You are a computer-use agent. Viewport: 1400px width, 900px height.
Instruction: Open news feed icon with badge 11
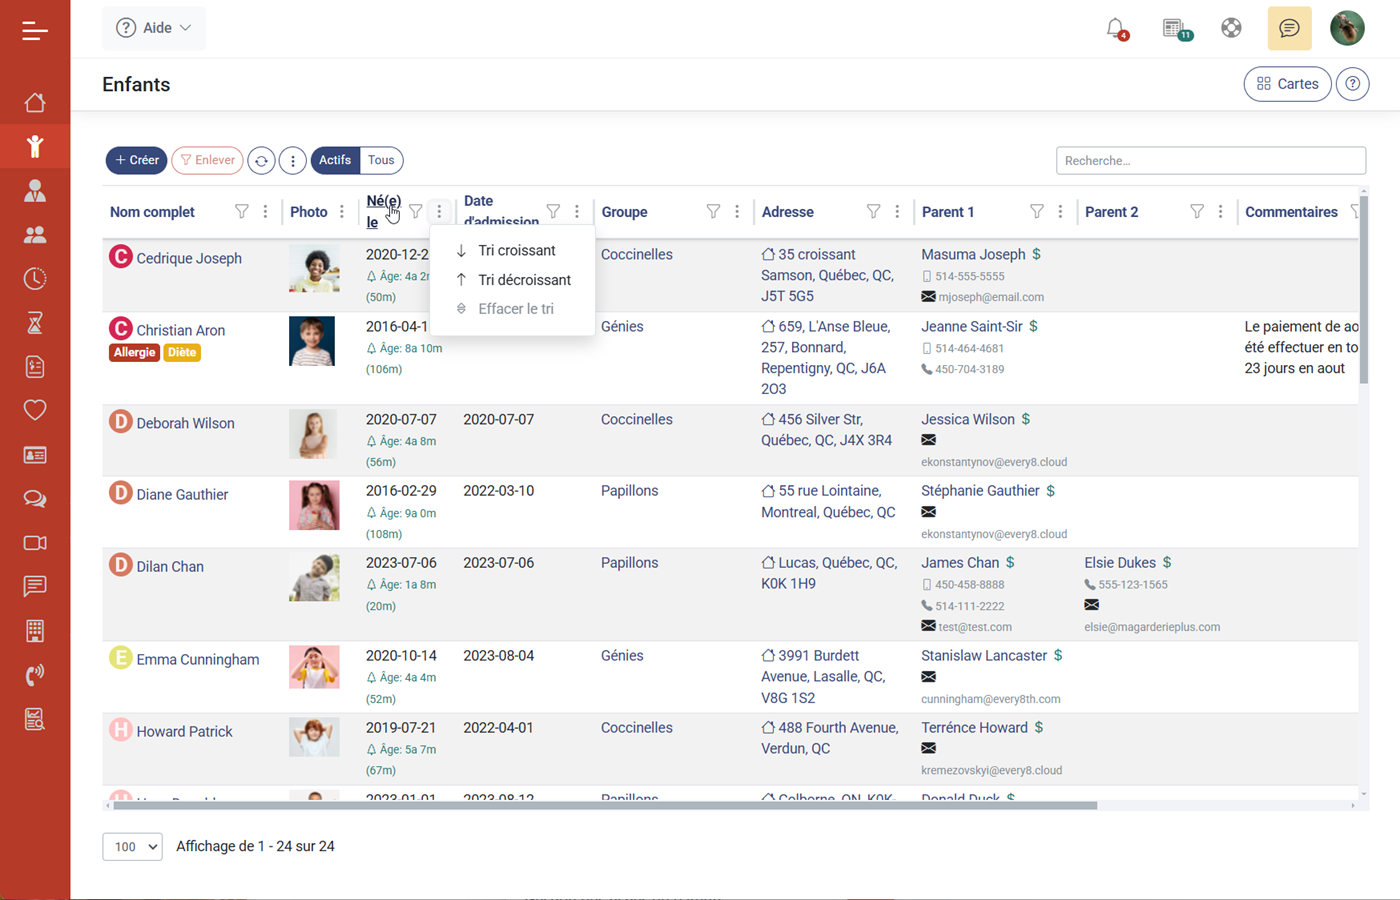(x=1174, y=28)
